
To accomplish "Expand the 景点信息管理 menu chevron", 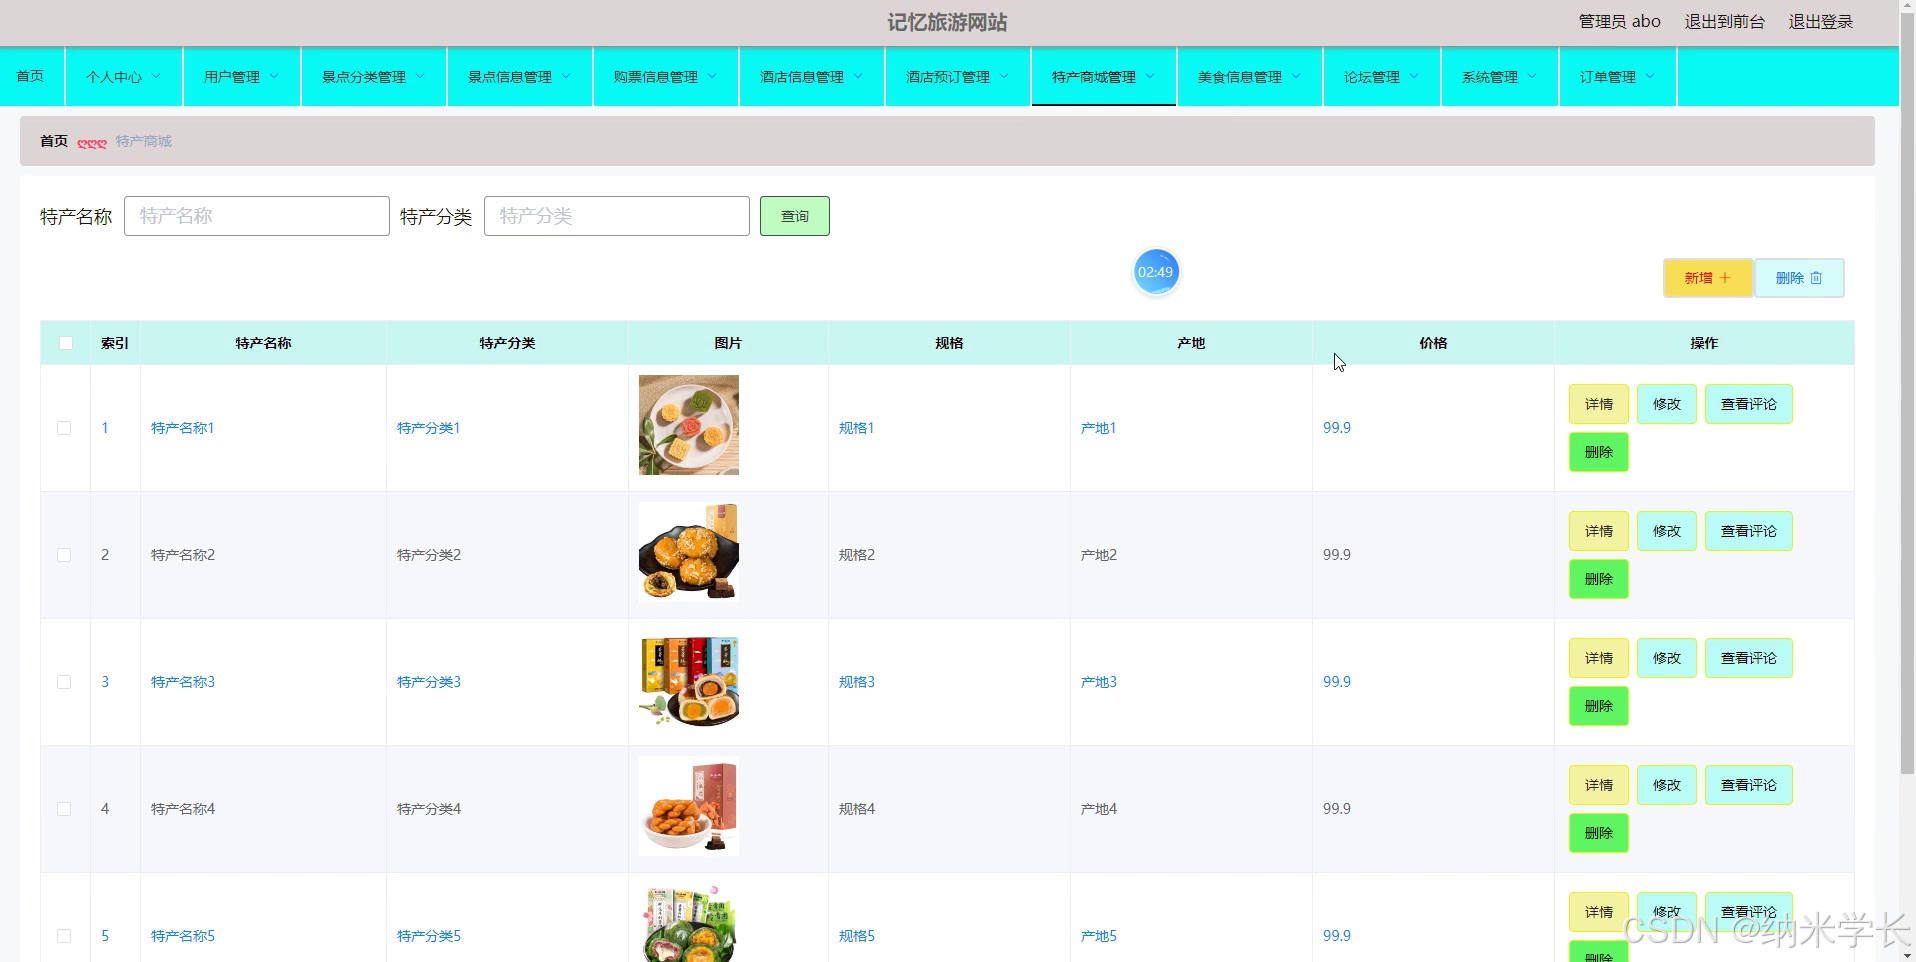I will (566, 76).
